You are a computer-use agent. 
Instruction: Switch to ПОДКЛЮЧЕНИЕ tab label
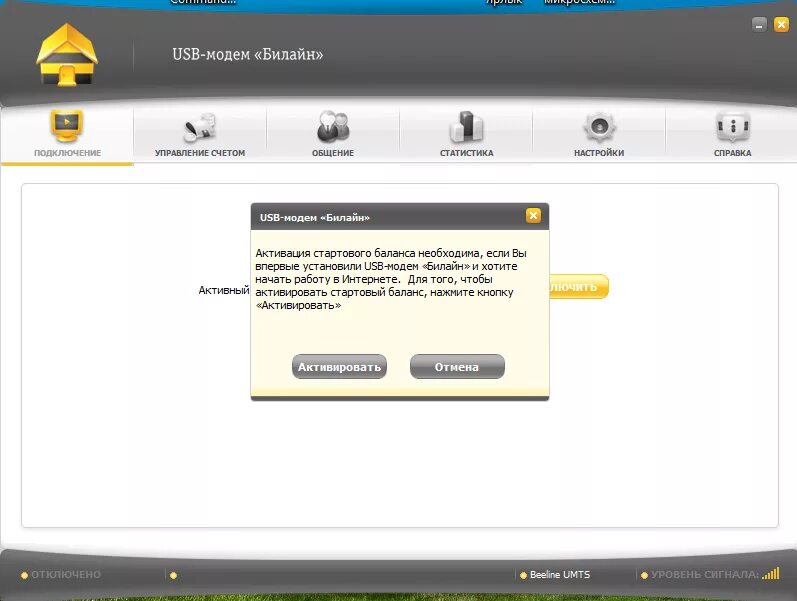coord(67,153)
